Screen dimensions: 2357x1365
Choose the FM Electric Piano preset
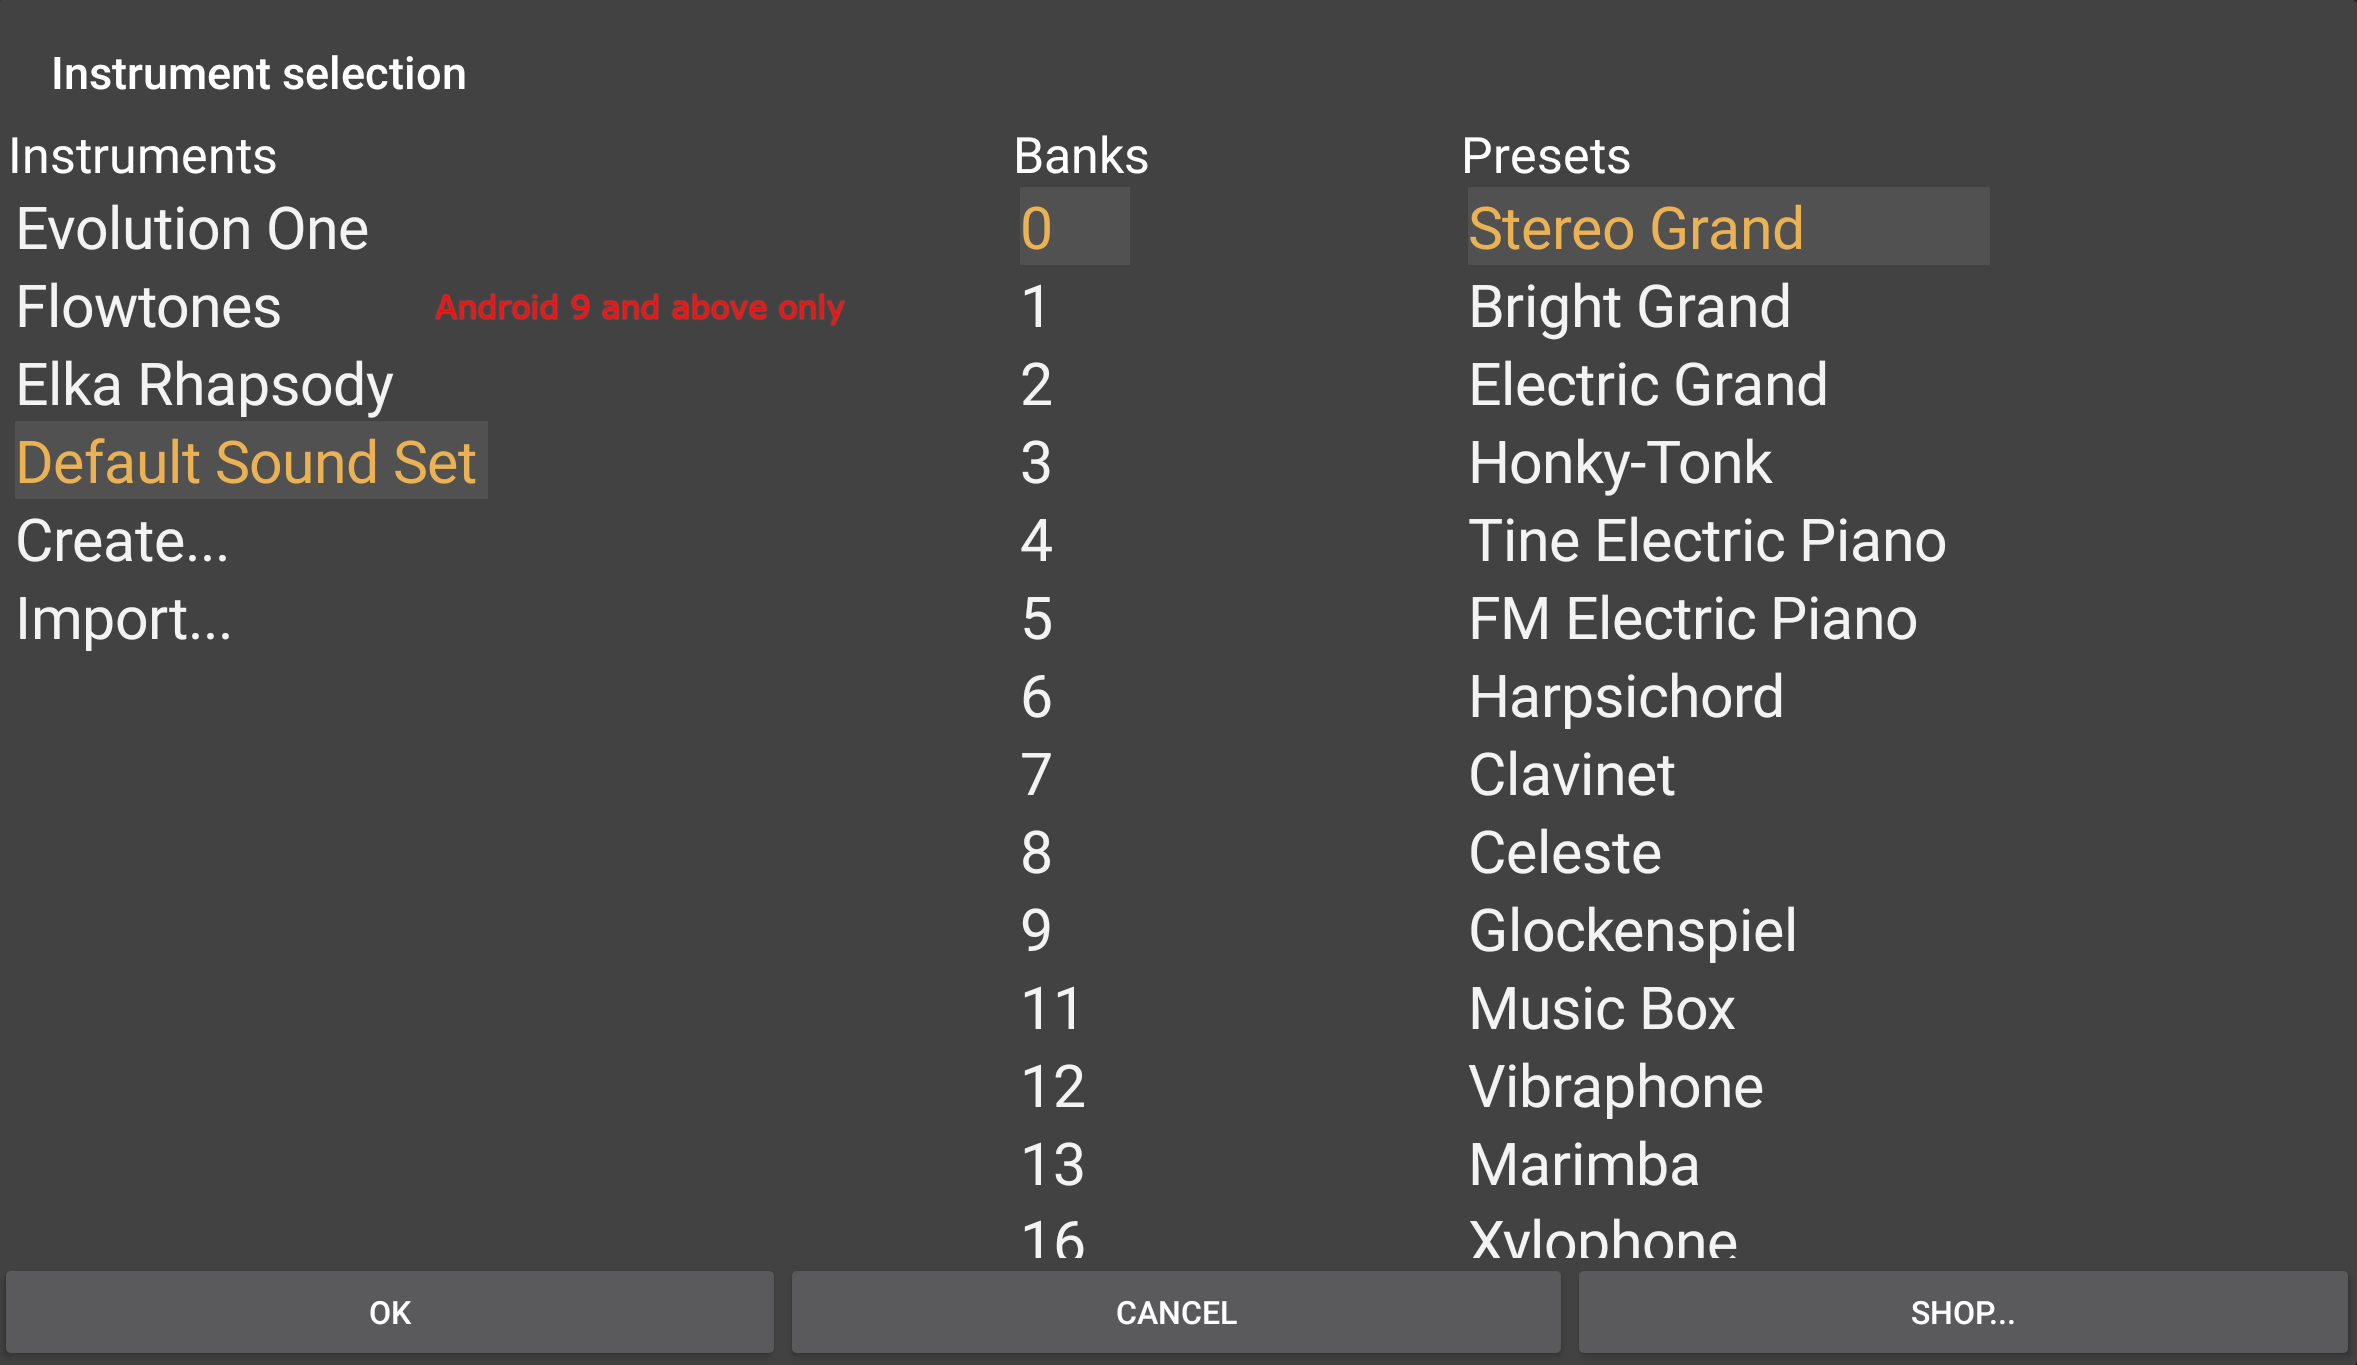click(1692, 618)
